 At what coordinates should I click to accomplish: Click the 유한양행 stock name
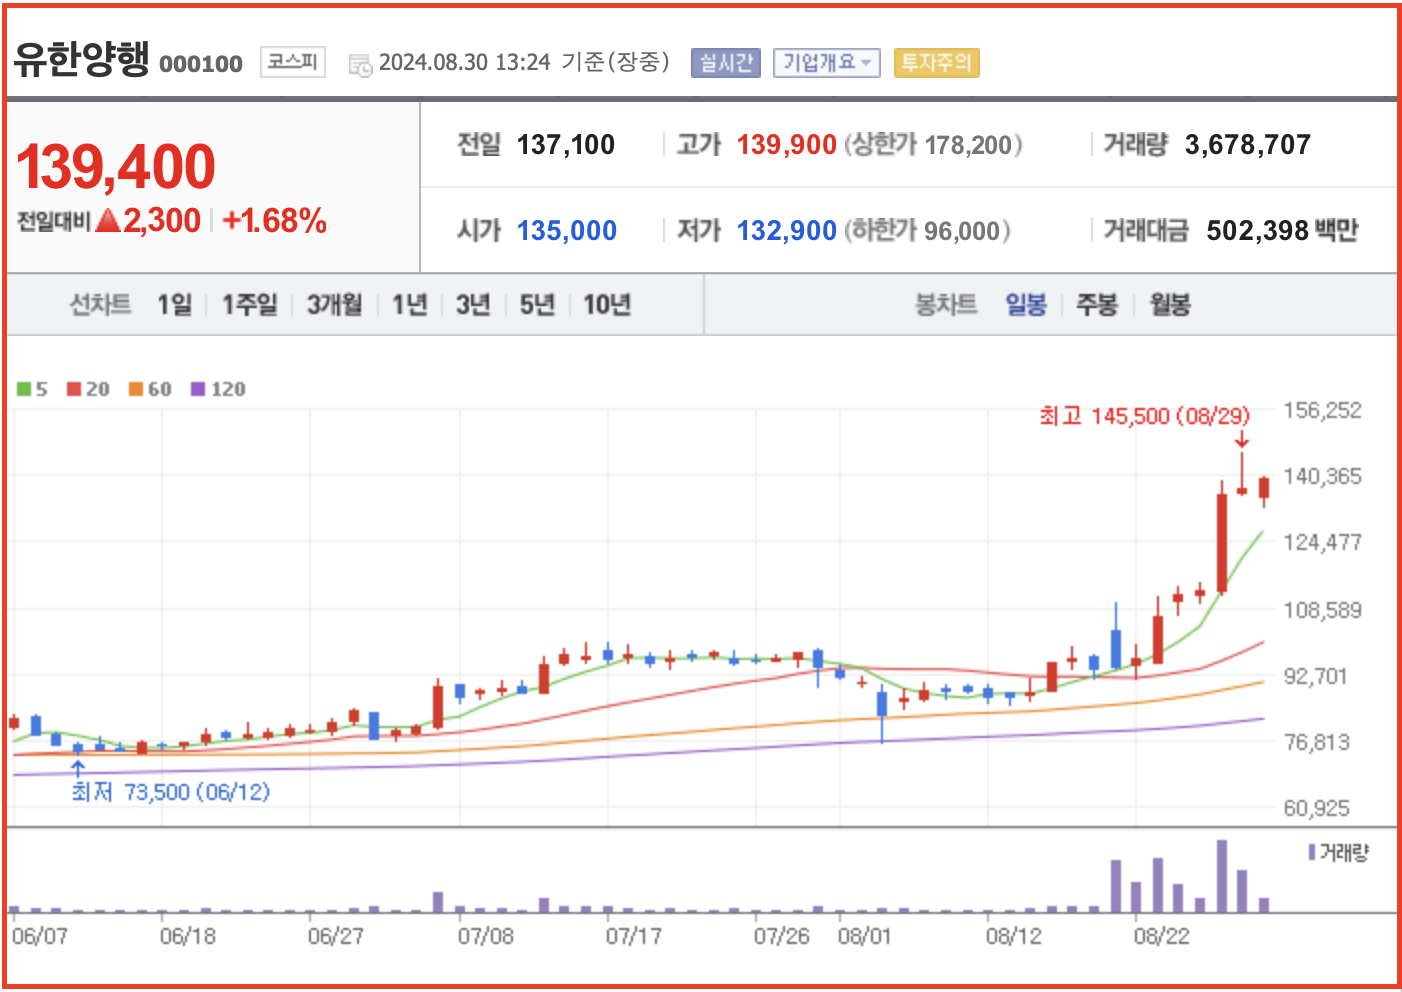click(x=81, y=60)
